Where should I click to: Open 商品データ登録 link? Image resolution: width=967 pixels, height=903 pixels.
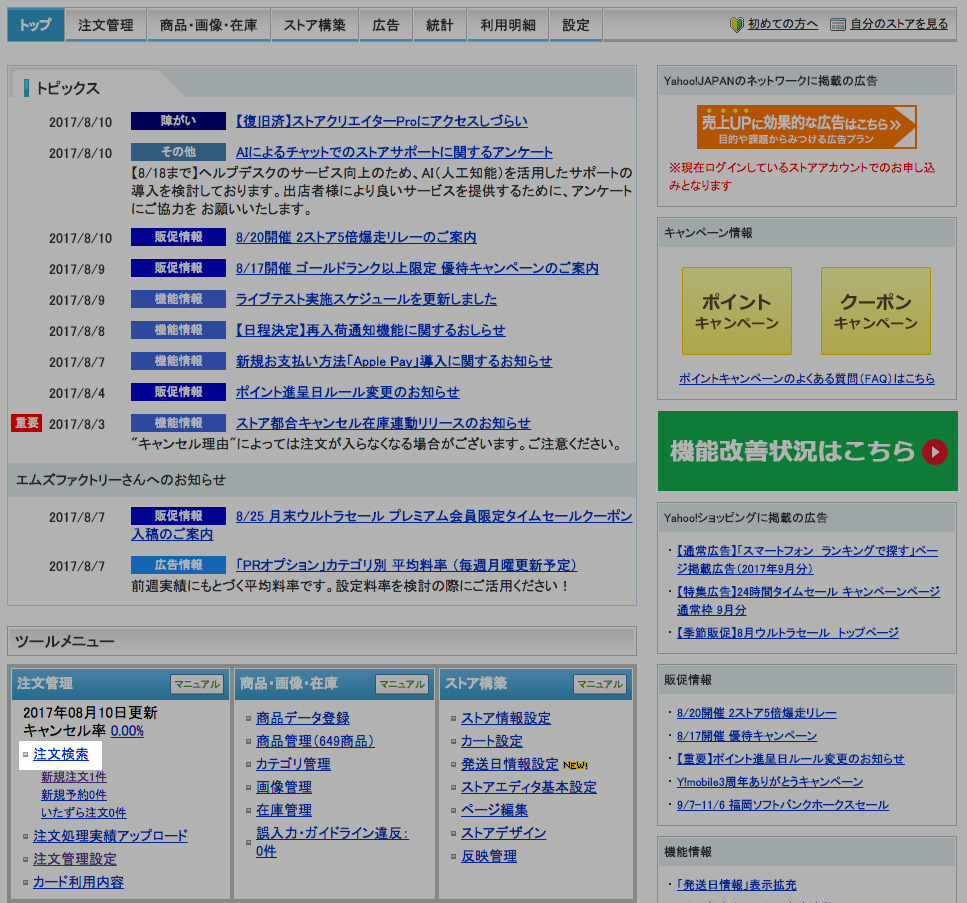coord(303,718)
